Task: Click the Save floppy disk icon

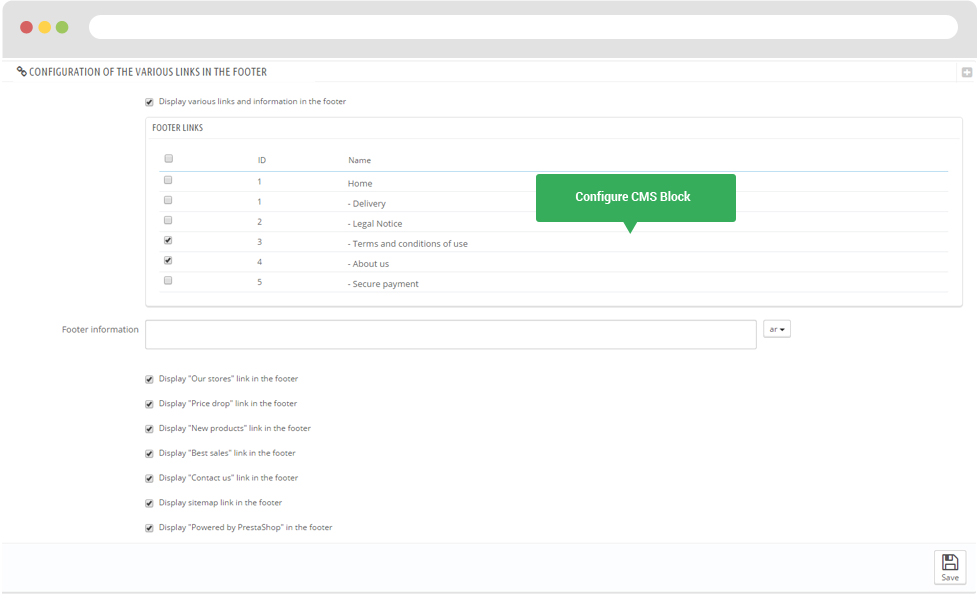Action: click(950, 562)
